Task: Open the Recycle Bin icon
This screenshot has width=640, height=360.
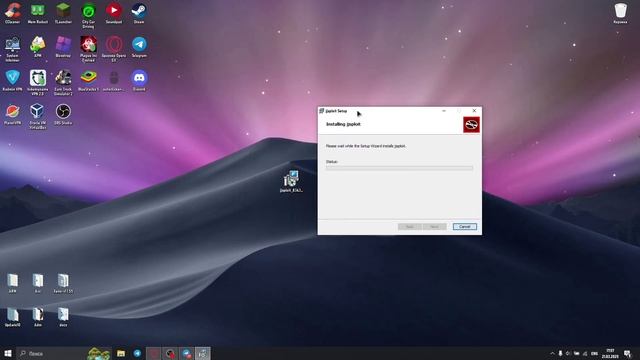Action: [620, 13]
